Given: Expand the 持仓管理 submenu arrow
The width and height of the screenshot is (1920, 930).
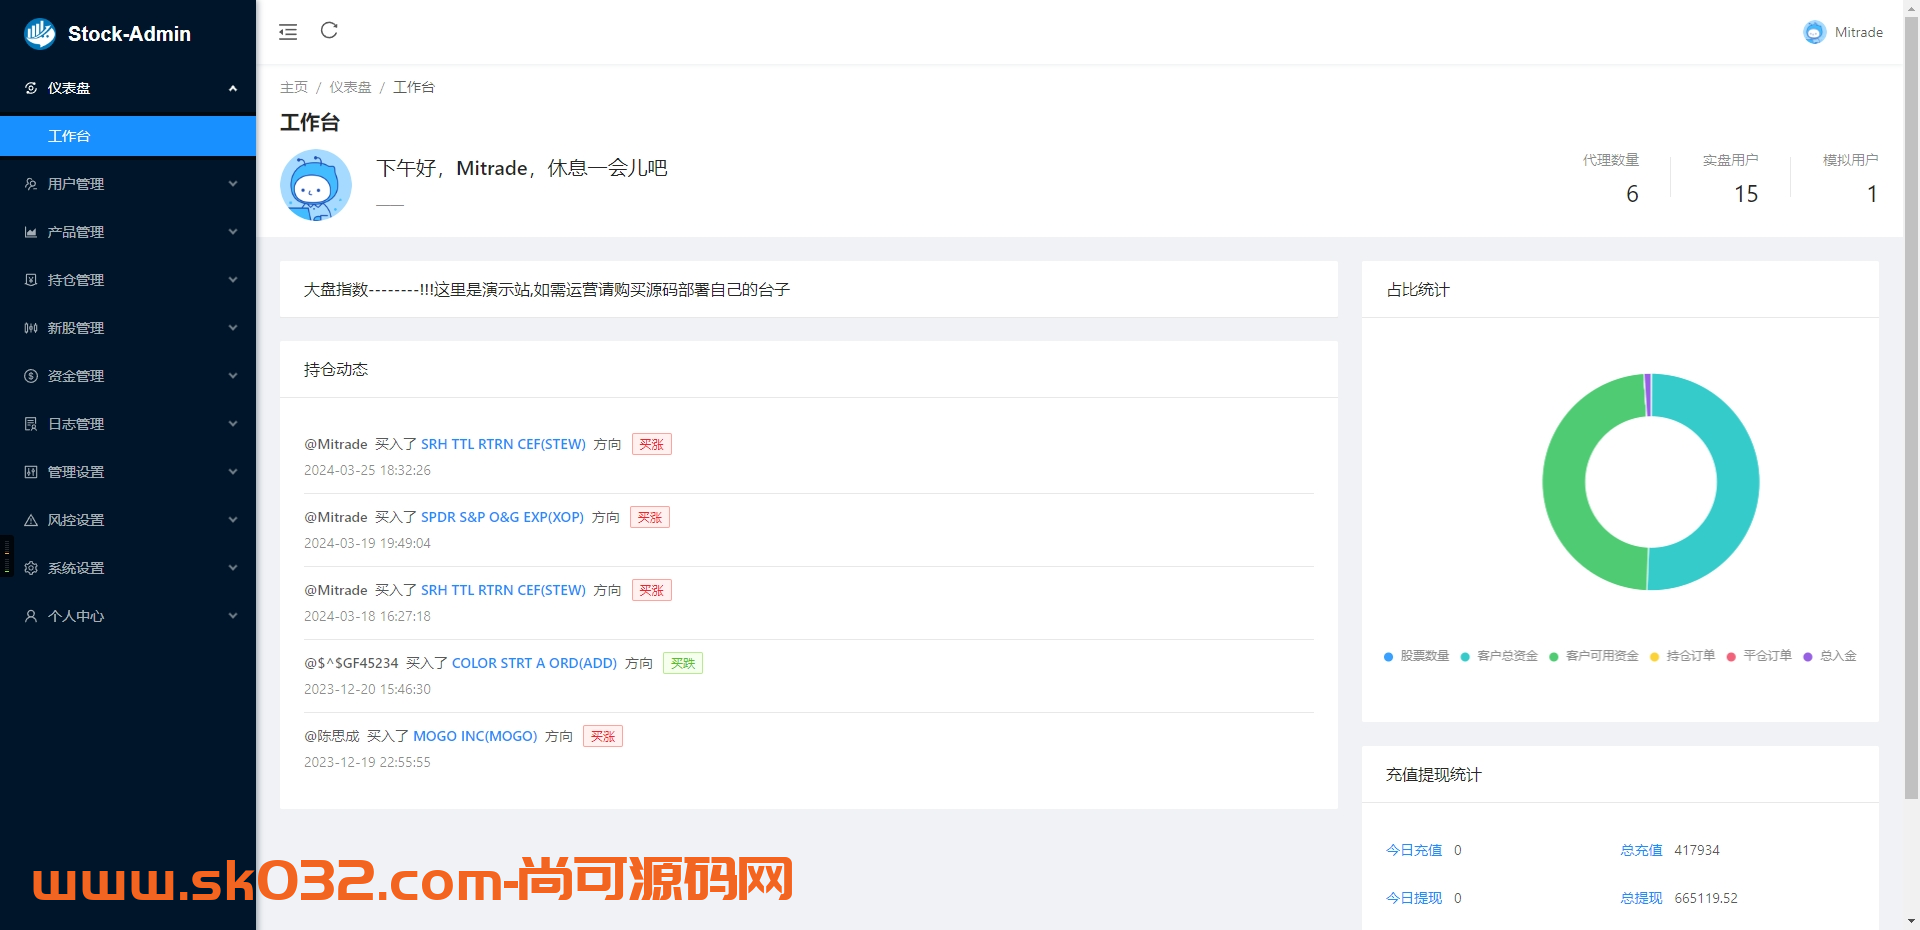Looking at the screenshot, I should coord(233,280).
